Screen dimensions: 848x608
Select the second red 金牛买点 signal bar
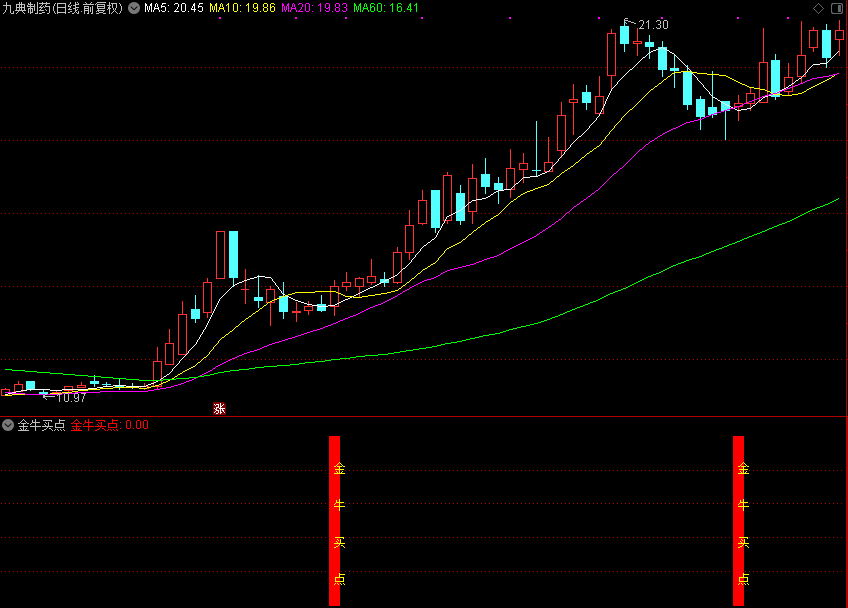[738, 520]
